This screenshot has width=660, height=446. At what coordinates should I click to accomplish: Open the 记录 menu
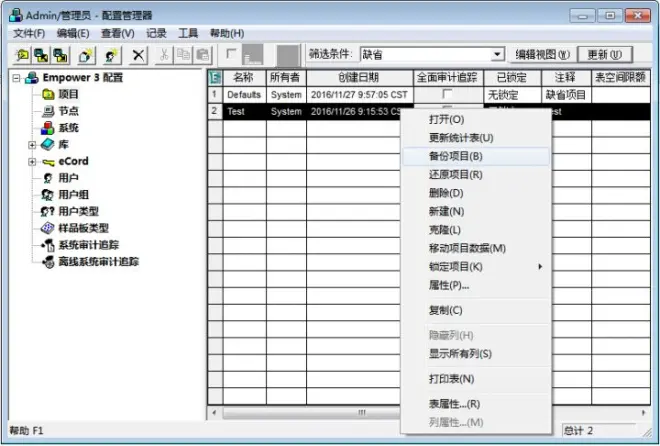click(156, 33)
